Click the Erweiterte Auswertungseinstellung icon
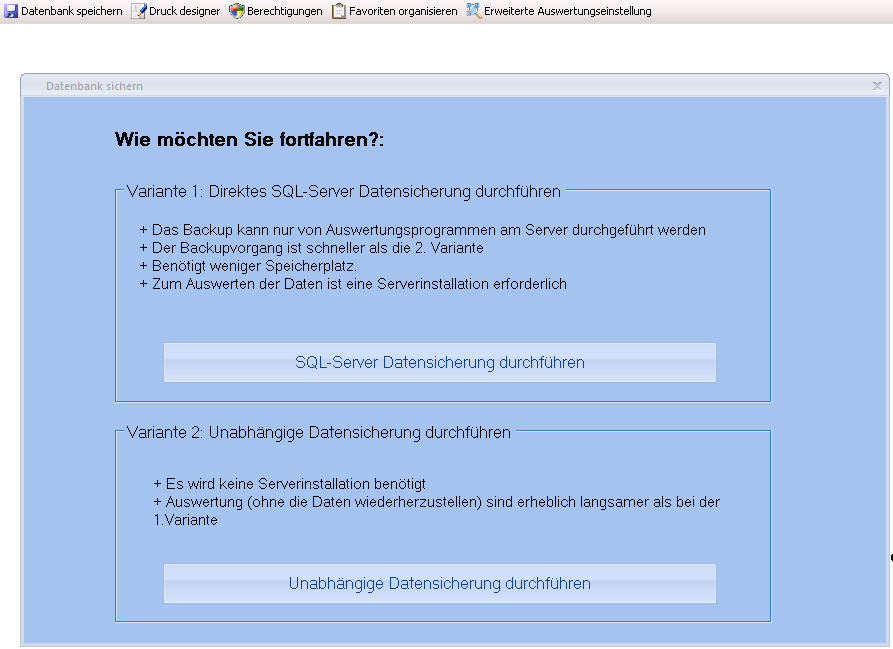Viewport: 893px width, 649px height. (473, 11)
